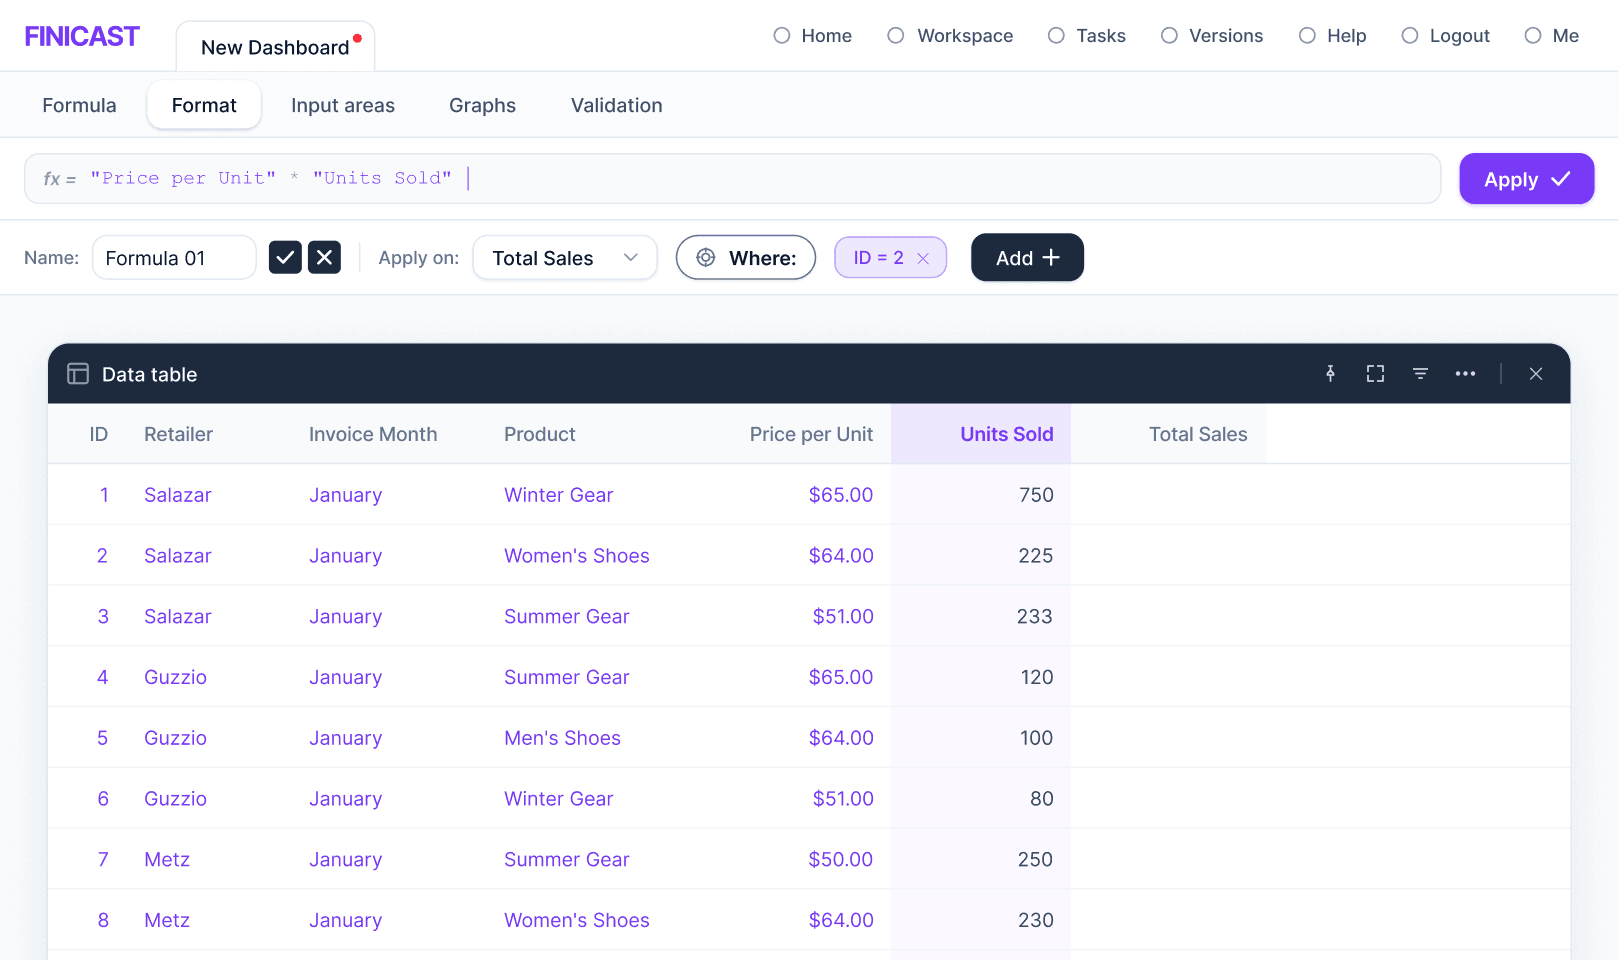Click Metz retailer in row 8
The image size is (1619, 960).
coord(167,920)
